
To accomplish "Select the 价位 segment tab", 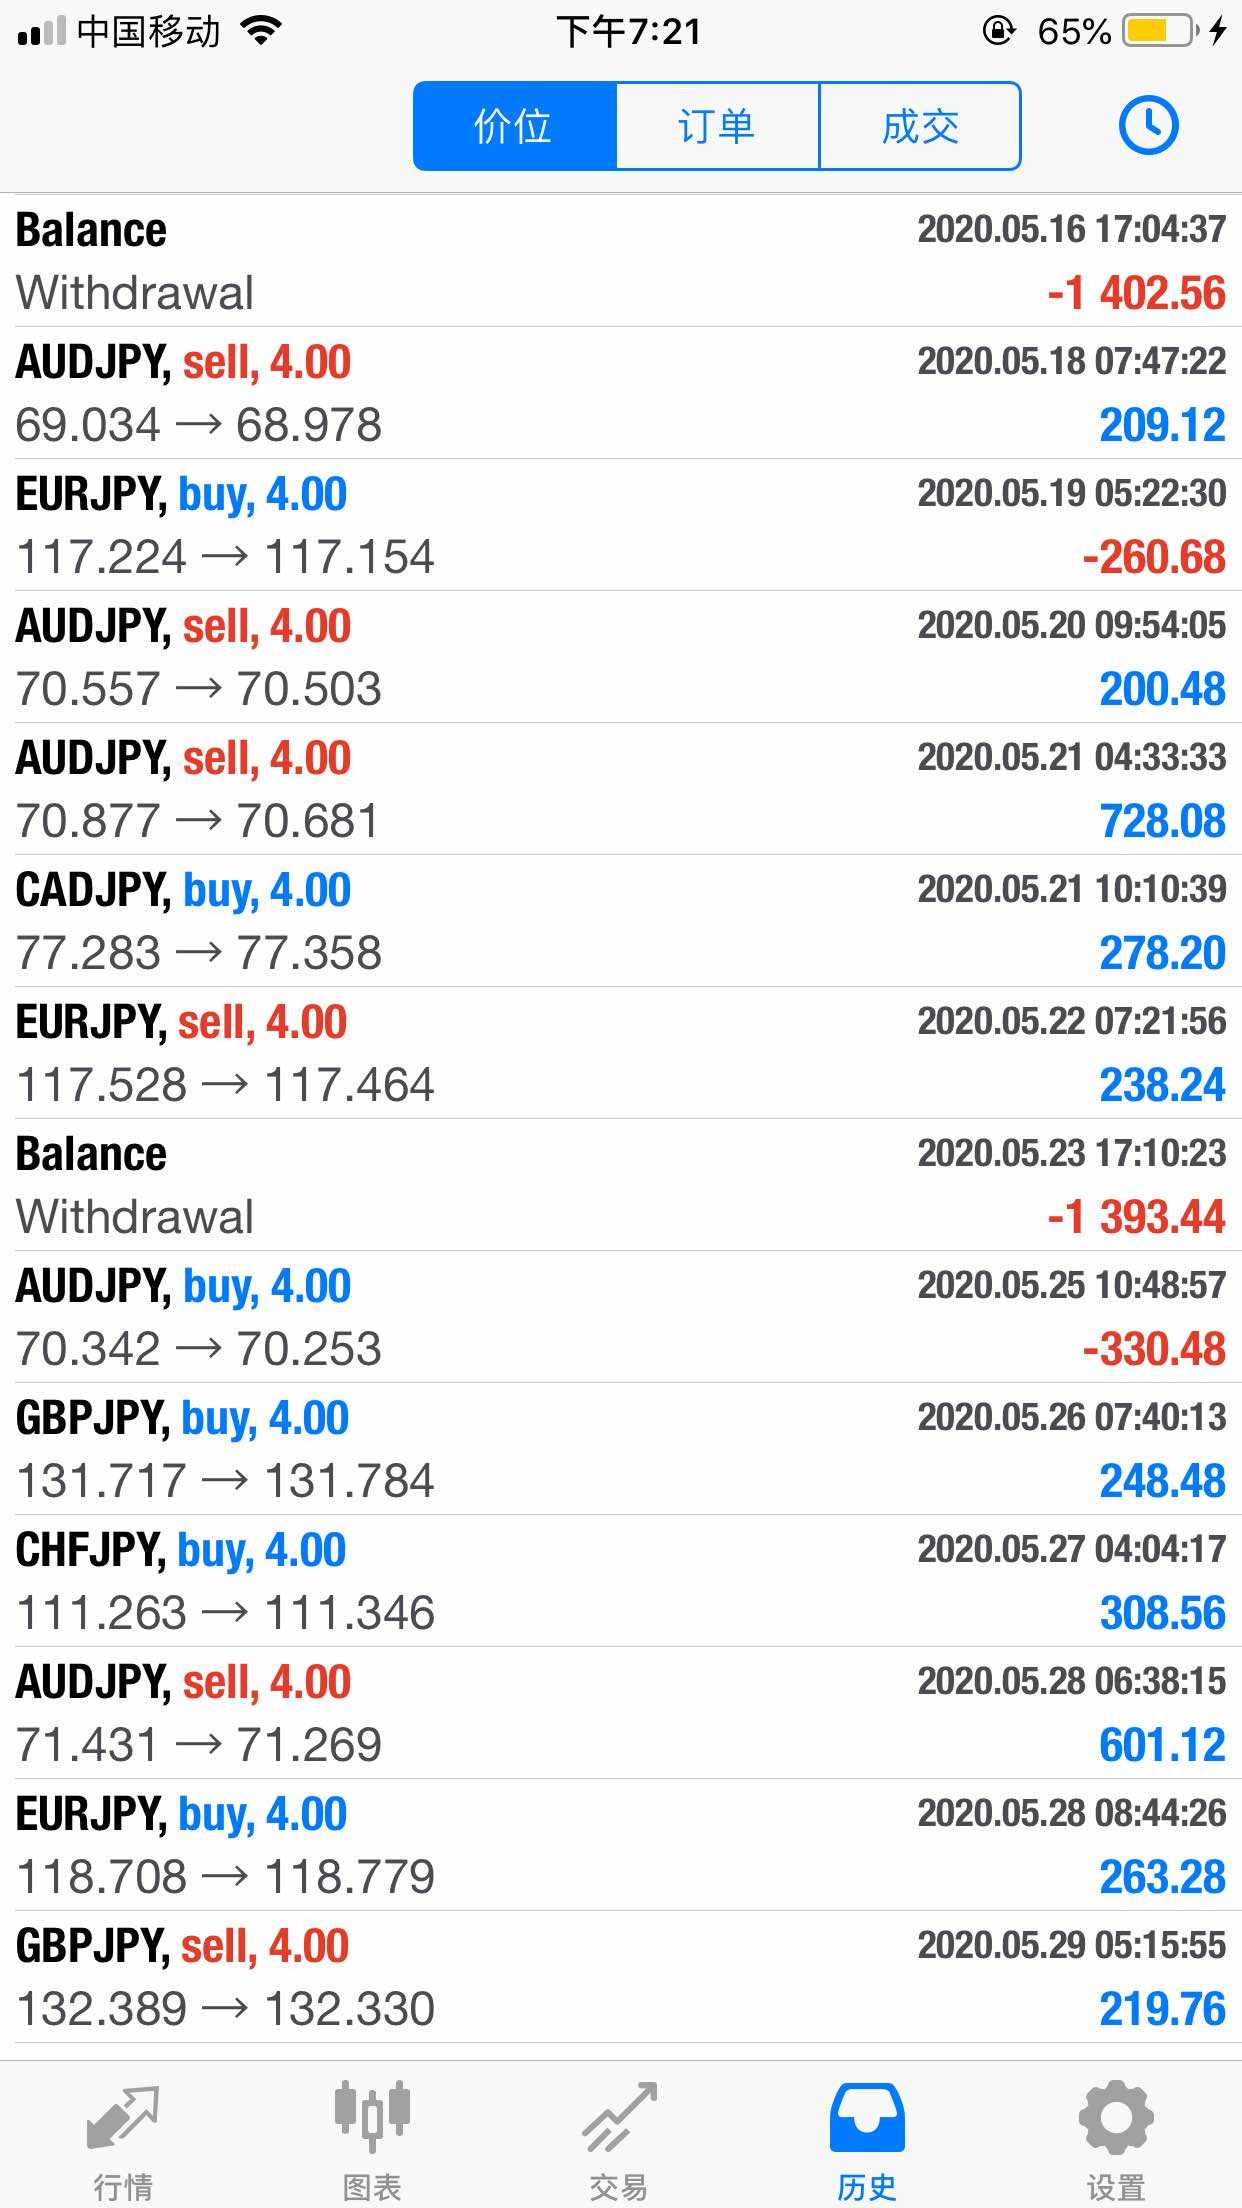I will (x=515, y=126).
